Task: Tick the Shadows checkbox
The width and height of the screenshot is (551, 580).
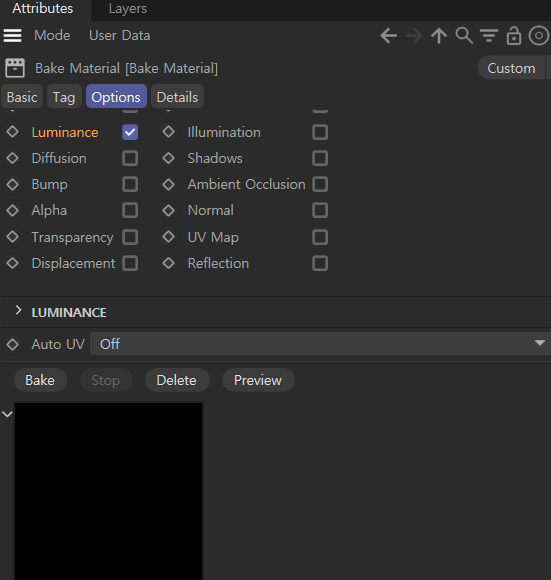Action: (320, 158)
